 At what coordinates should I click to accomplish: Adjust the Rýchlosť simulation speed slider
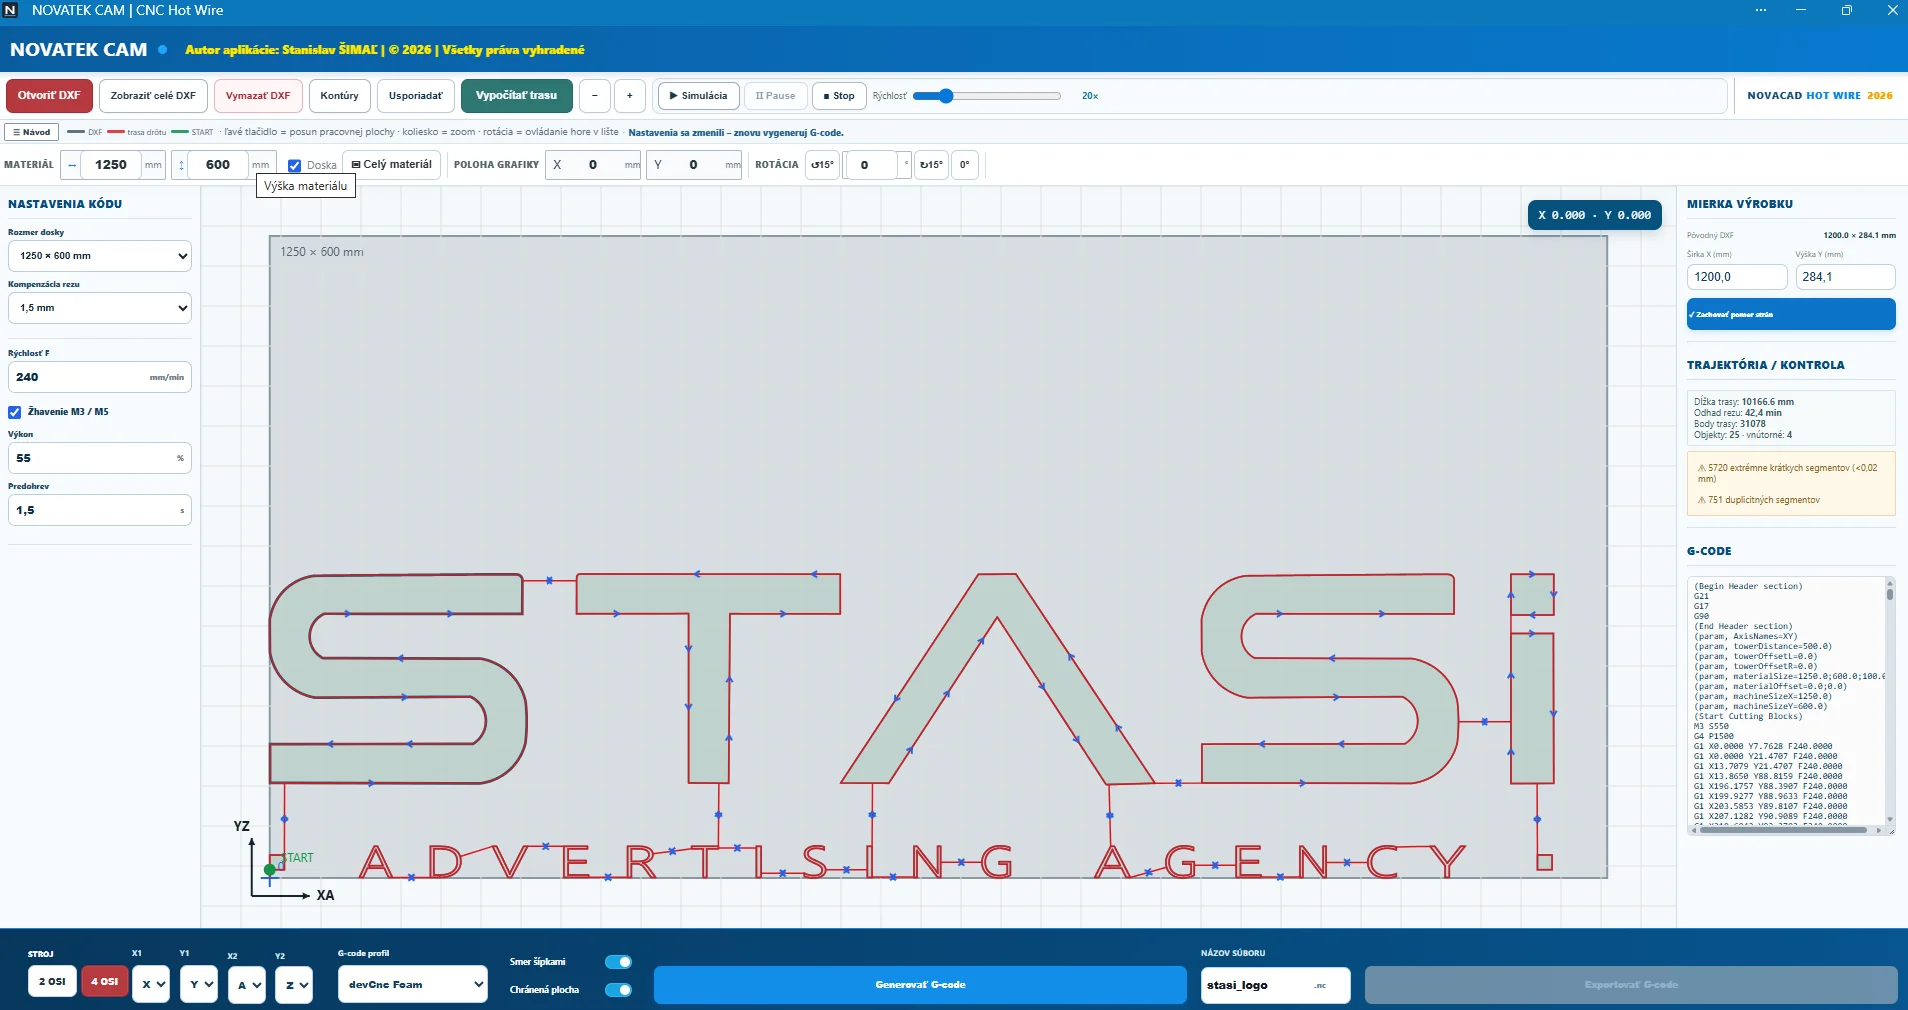[987, 96]
